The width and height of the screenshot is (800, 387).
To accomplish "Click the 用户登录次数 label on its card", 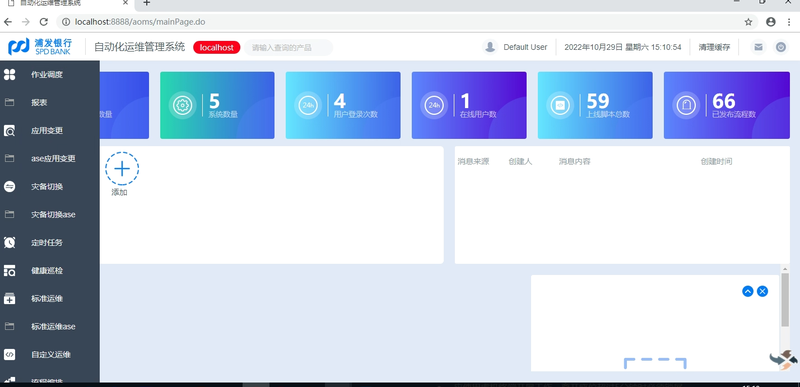I will (356, 115).
